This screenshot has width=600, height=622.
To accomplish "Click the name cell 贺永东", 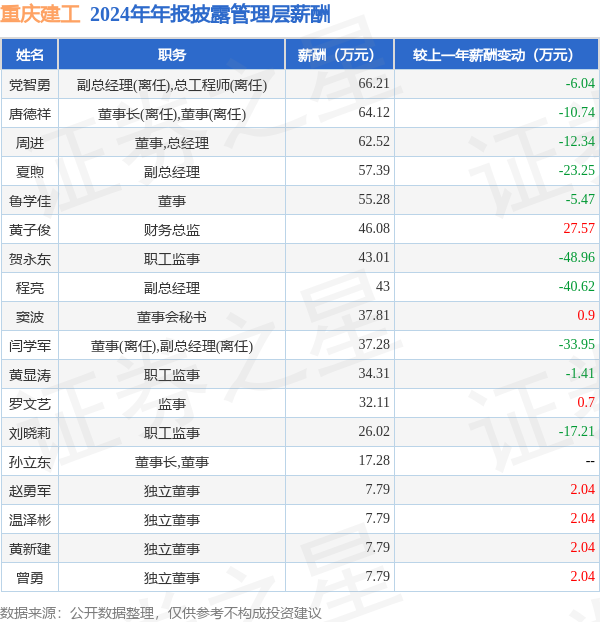I will (x=30, y=259).
